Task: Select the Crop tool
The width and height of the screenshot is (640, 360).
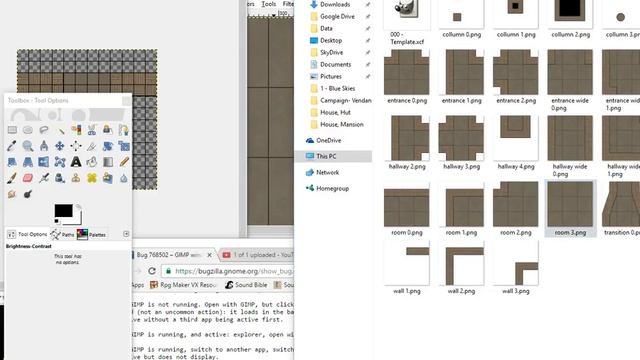Action: coord(92,146)
